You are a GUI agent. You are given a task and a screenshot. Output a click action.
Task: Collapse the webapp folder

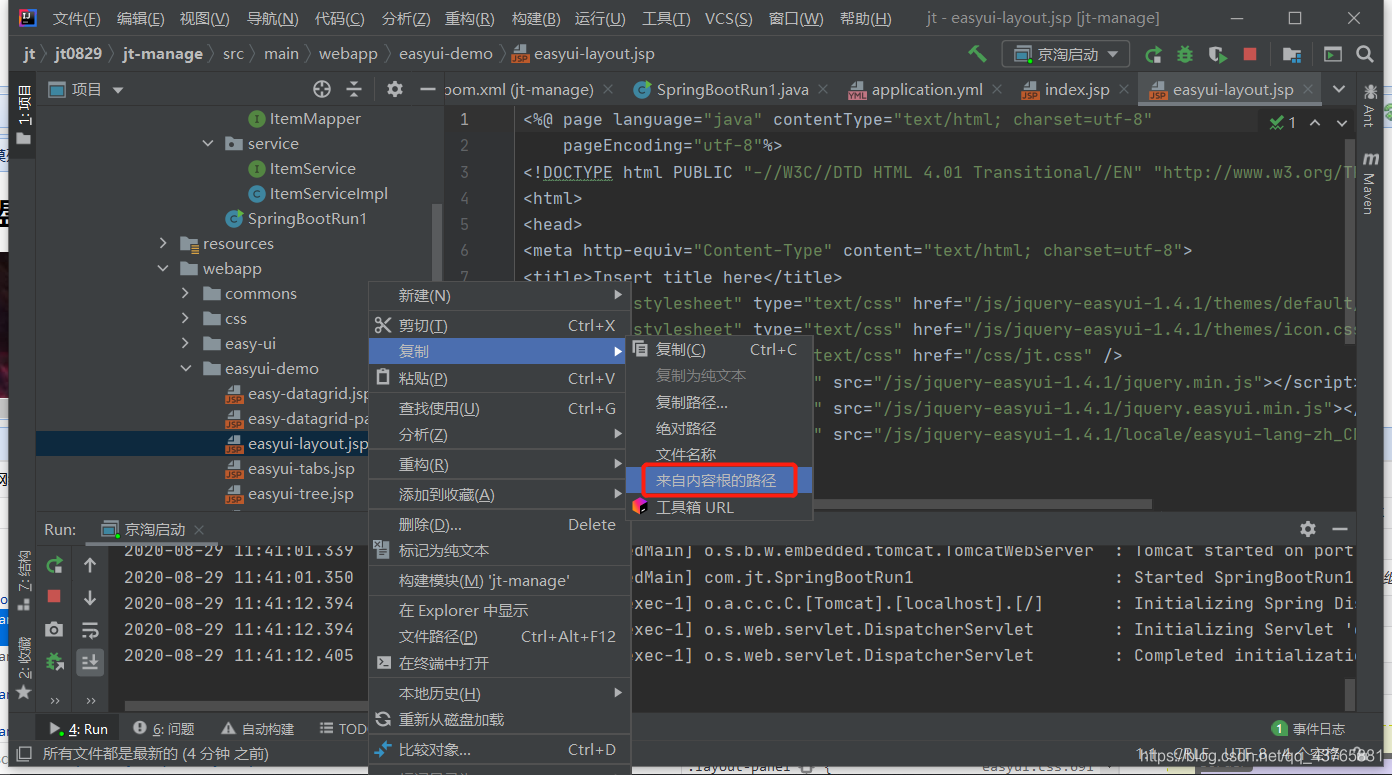[x=164, y=268]
